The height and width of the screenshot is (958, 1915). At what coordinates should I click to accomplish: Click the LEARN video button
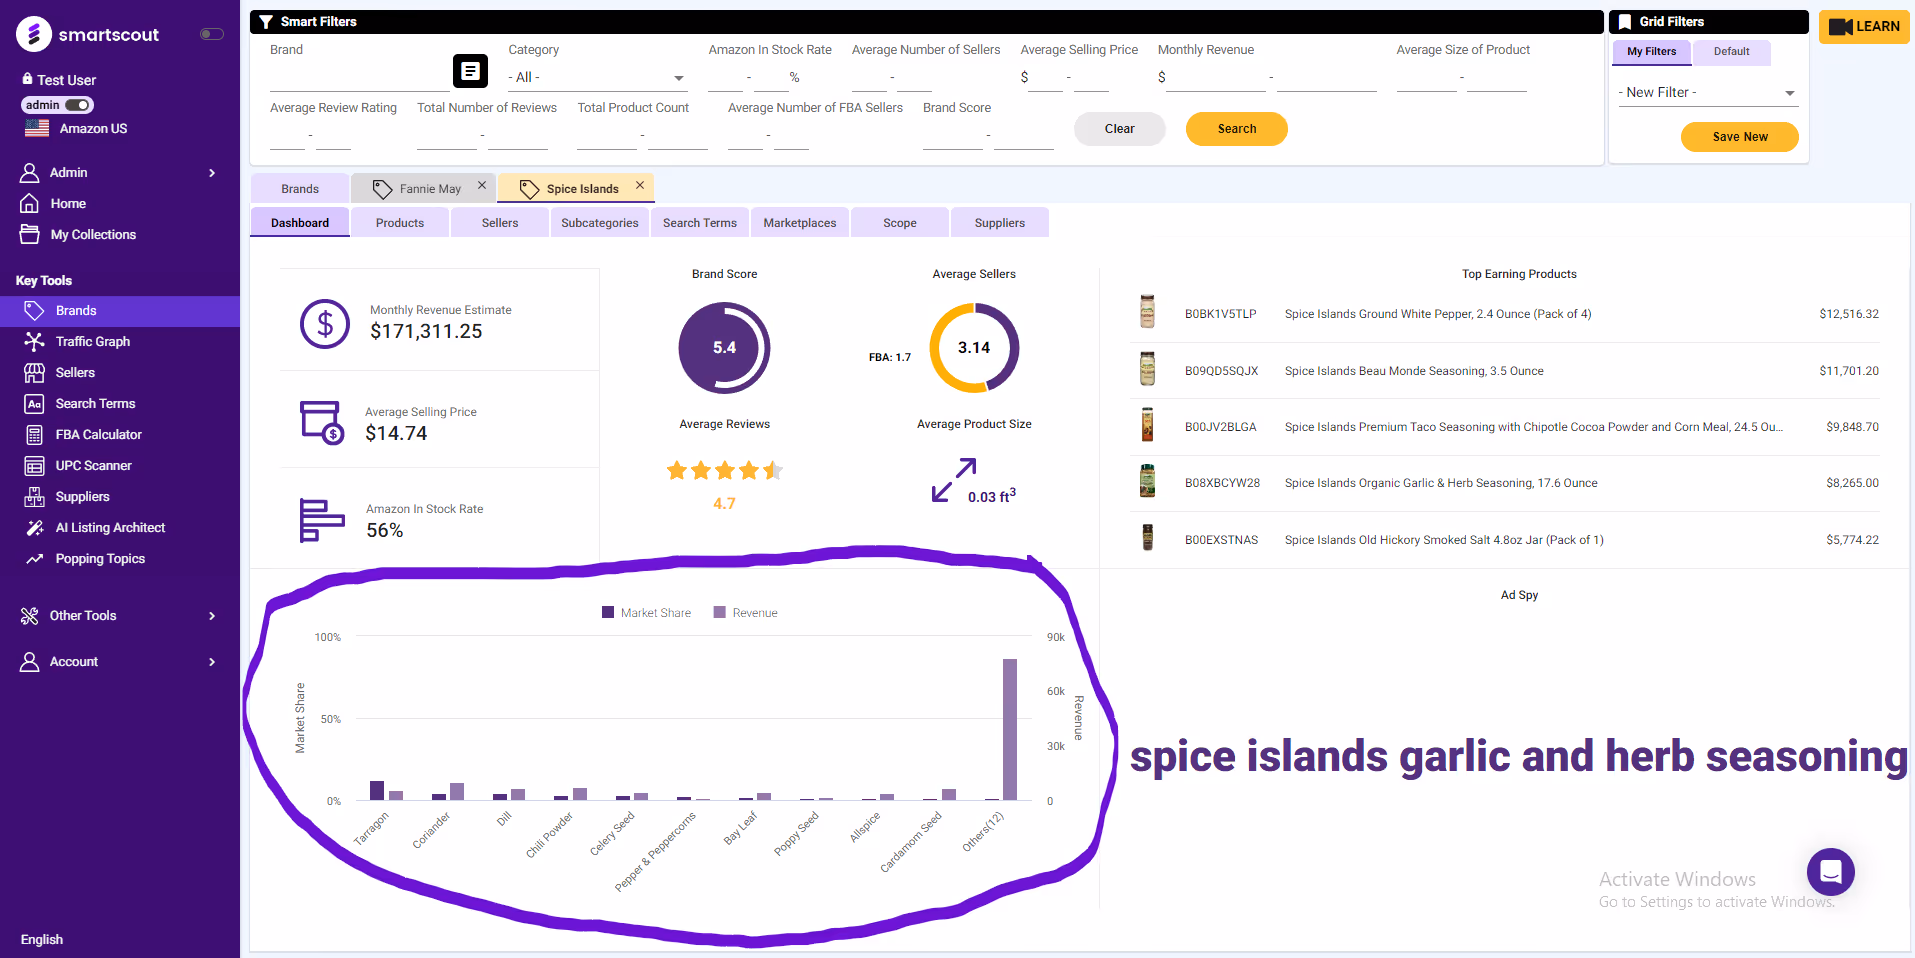tap(1864, 27)
